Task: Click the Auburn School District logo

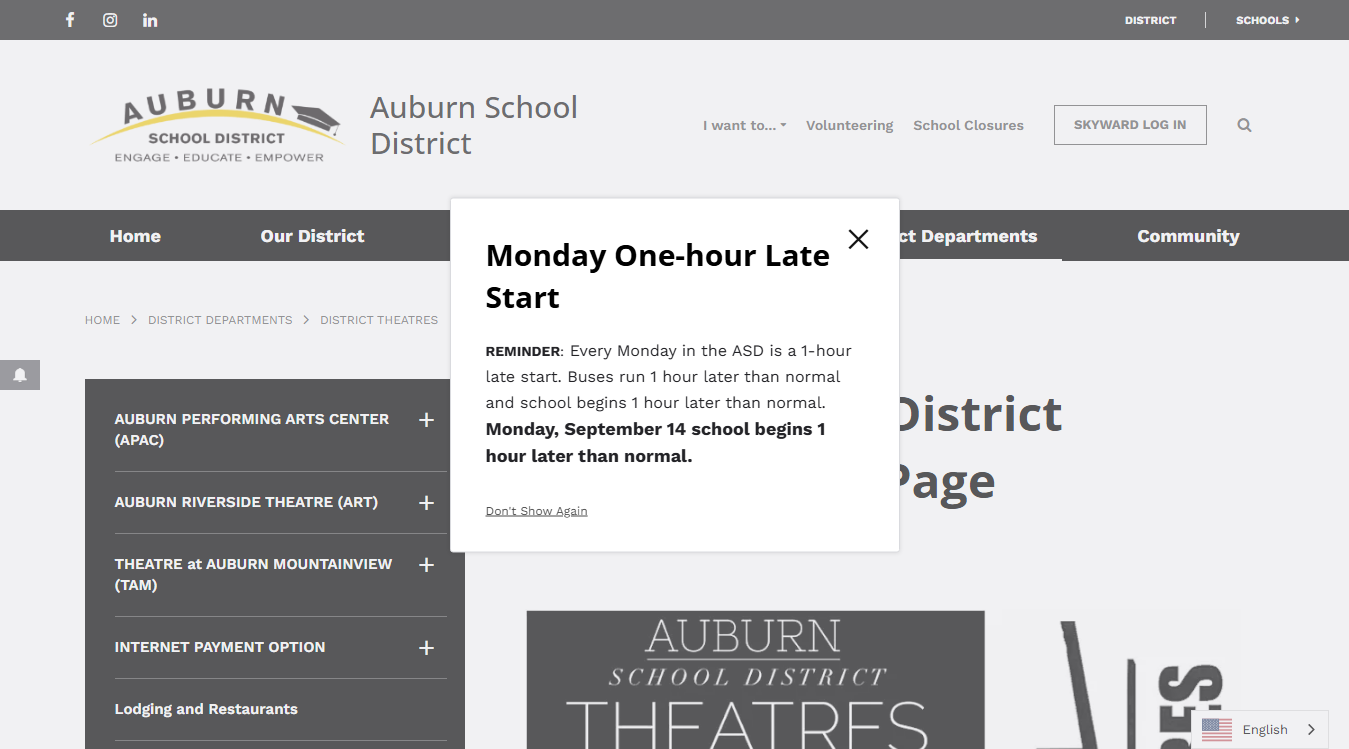Action: click(216, 126)
